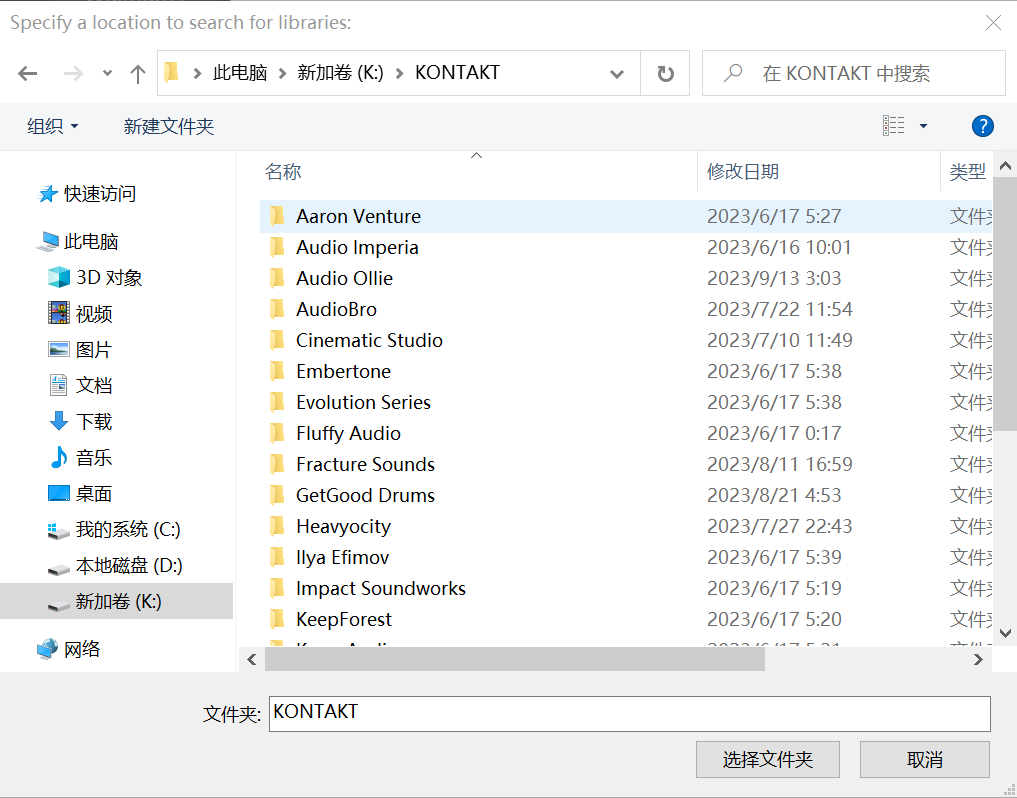Go back using the left arrow
The image size is (1017, 798).
coord(27,73)
